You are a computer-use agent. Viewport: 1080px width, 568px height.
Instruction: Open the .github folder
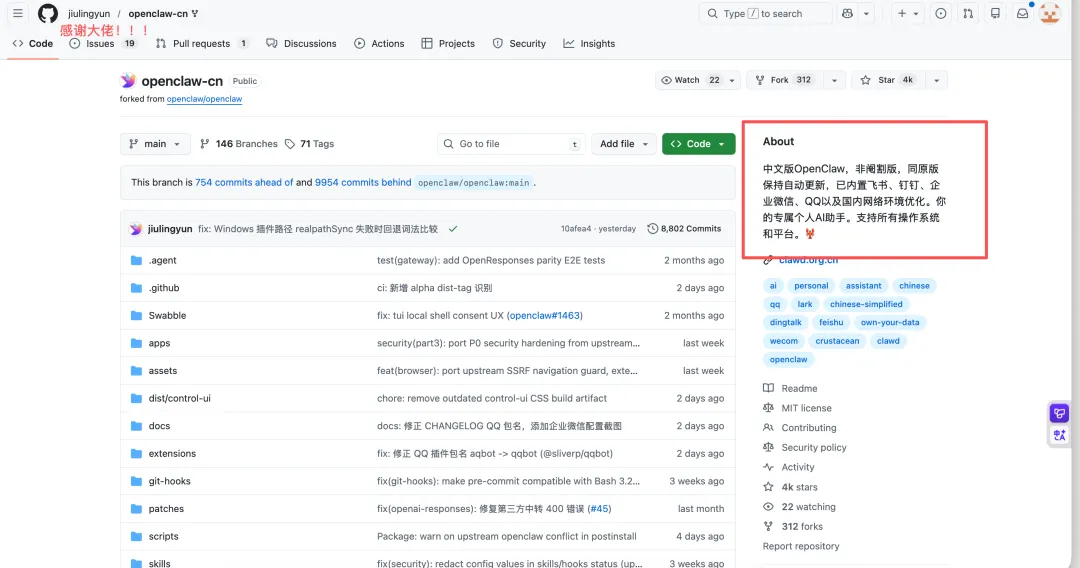(164, 288)
